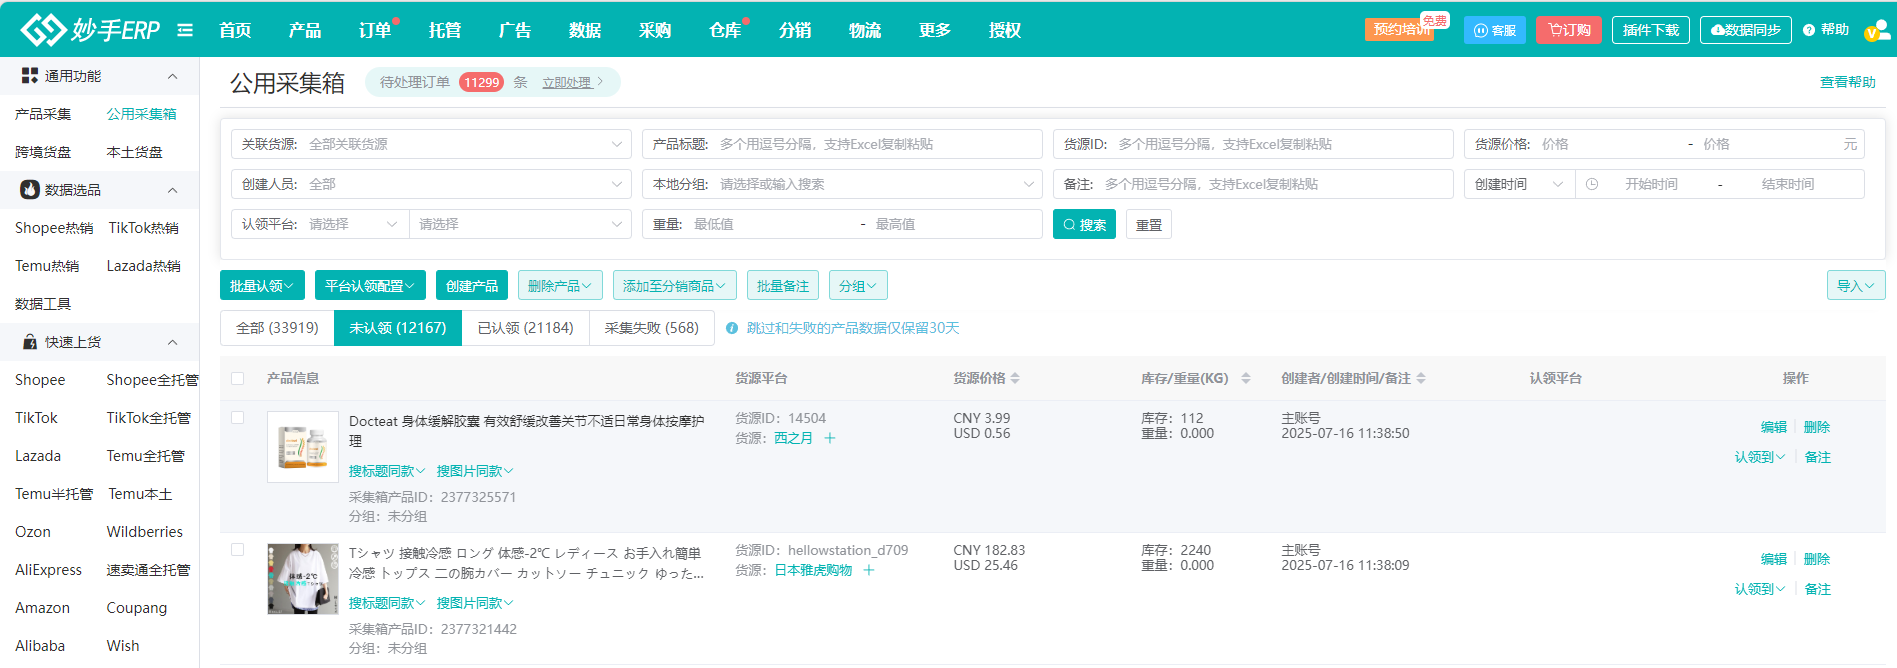1897x668 pixels.
Task: Expand the 批量认领 dropdown button
Action: click(262, 286)
